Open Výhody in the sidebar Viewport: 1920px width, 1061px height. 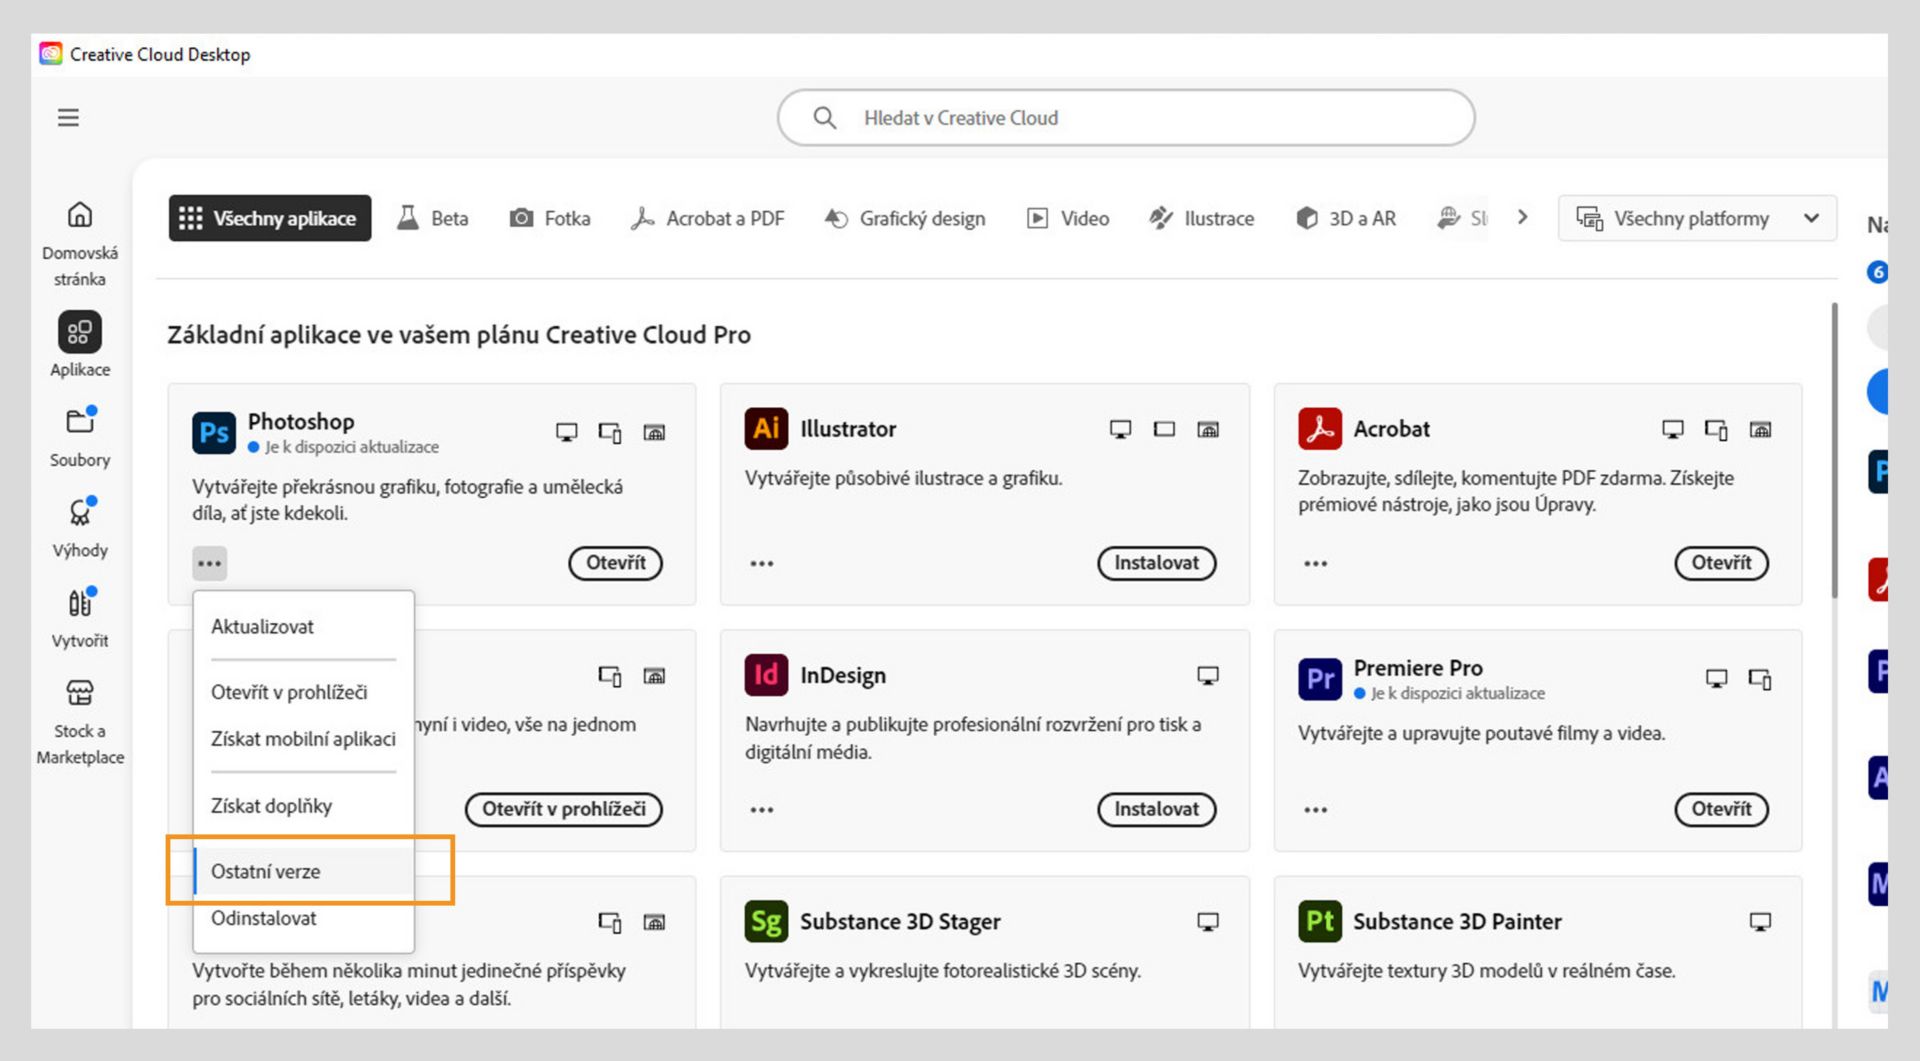[80, 527]
